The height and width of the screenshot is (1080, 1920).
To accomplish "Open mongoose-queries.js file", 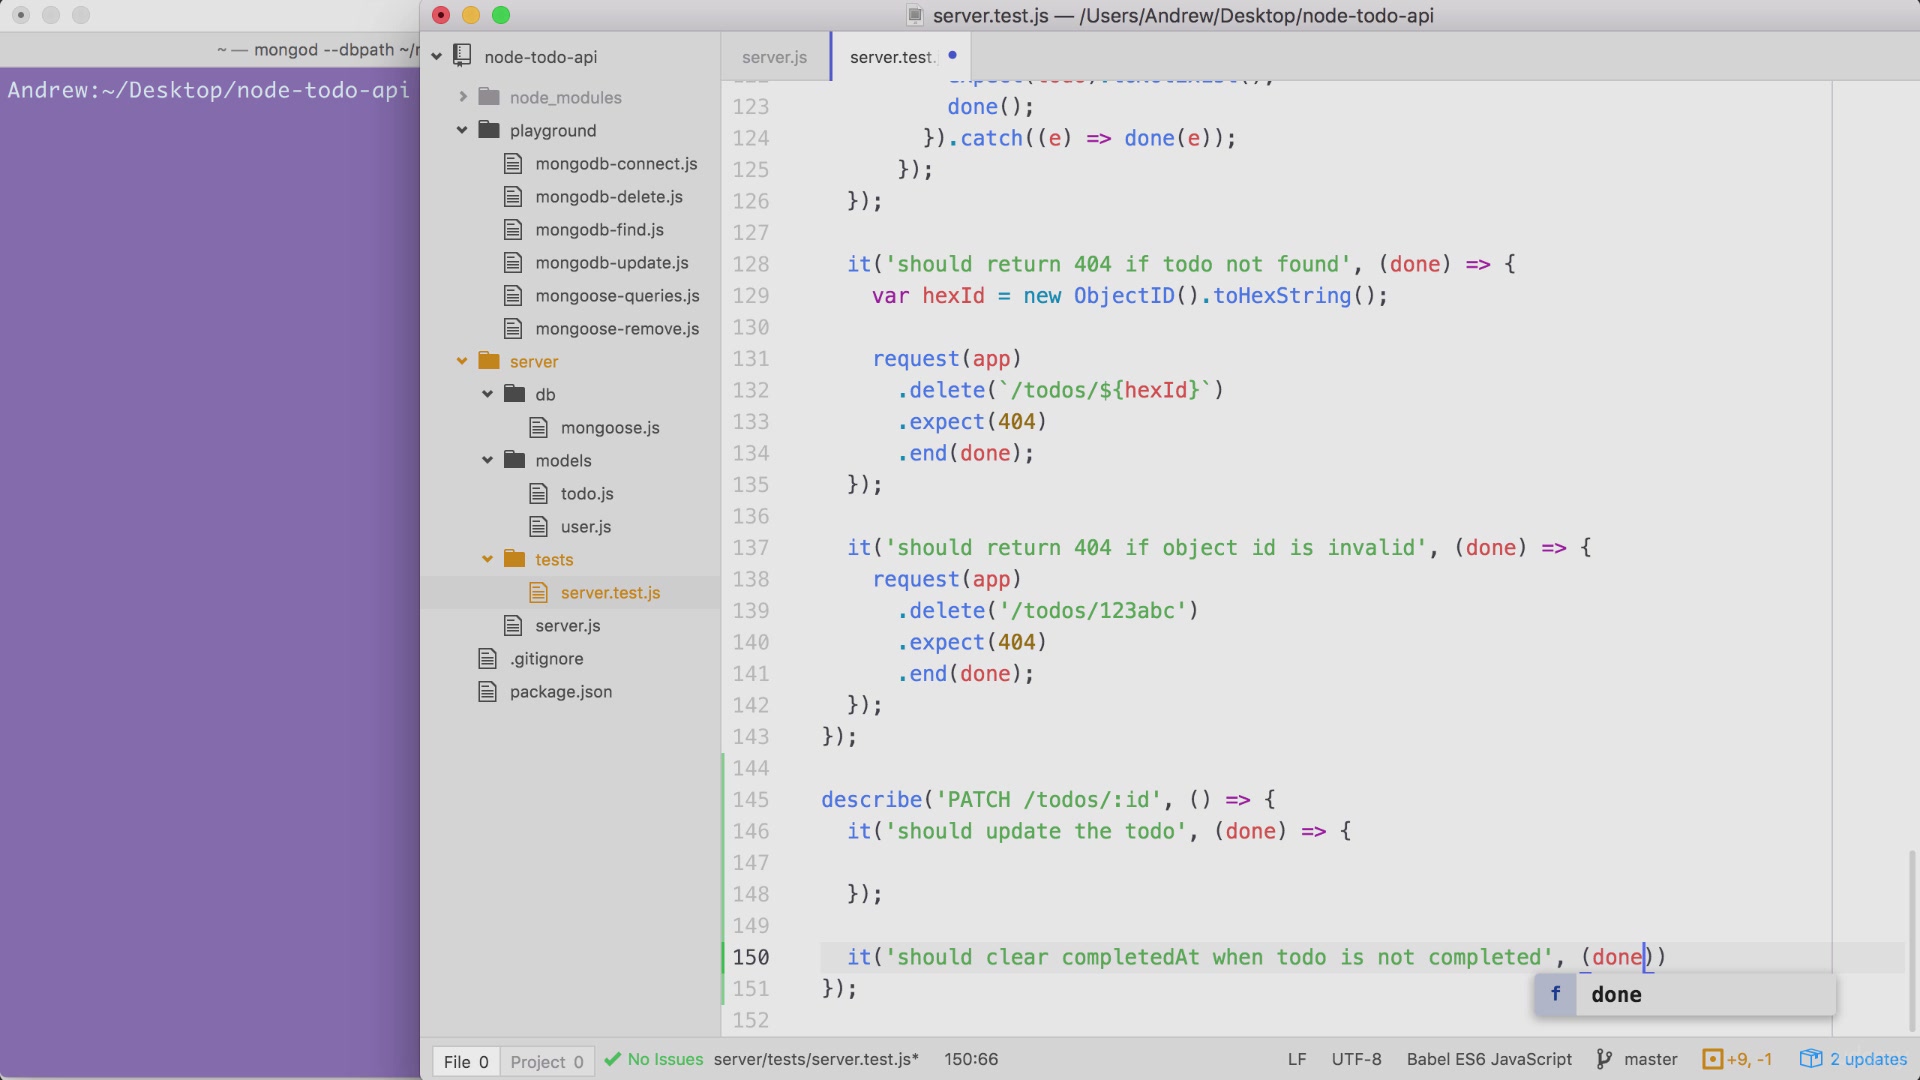I will click(617, 295).
